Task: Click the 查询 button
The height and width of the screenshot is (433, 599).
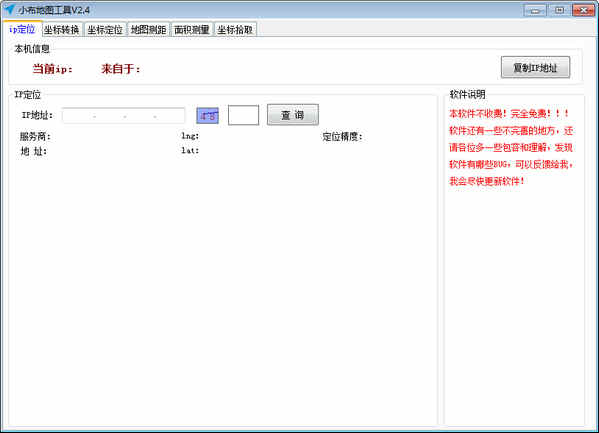Action: tap(293, 115)
